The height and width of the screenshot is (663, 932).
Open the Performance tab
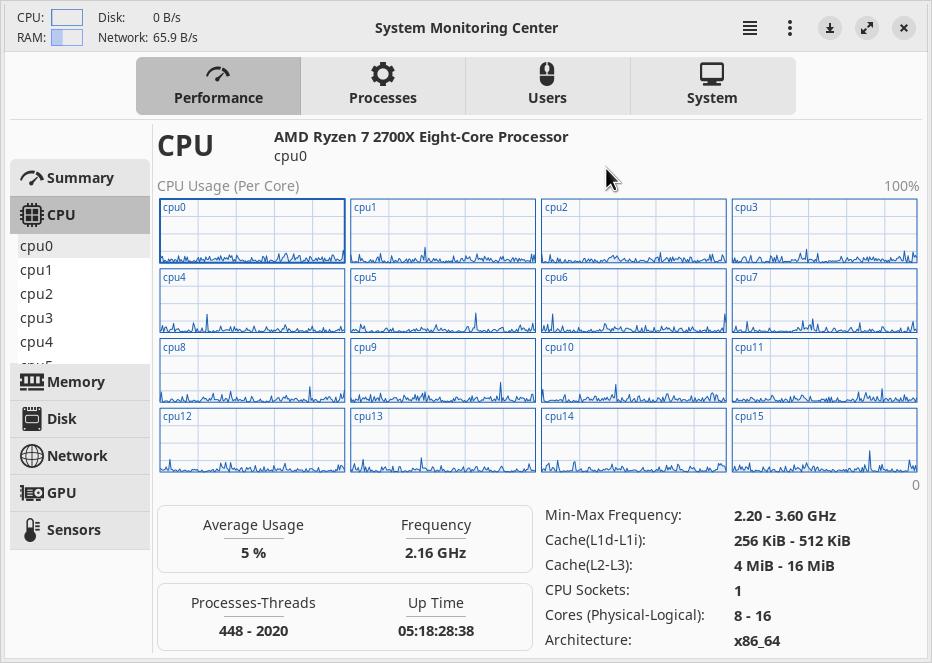pos(218,85)
